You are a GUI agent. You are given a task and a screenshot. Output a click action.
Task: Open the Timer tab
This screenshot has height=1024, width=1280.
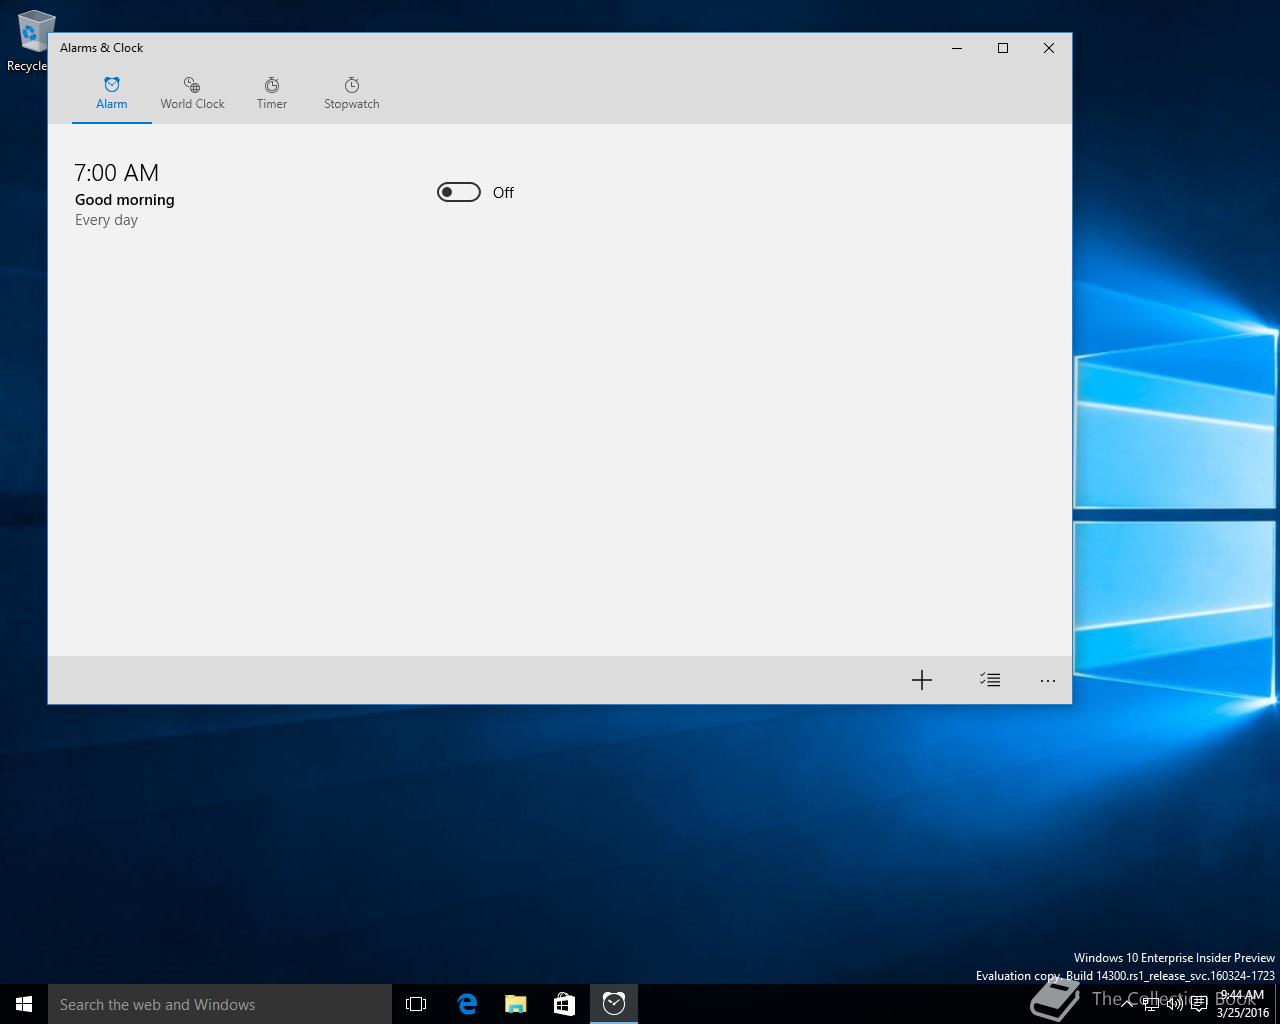[x=271, y=93]
